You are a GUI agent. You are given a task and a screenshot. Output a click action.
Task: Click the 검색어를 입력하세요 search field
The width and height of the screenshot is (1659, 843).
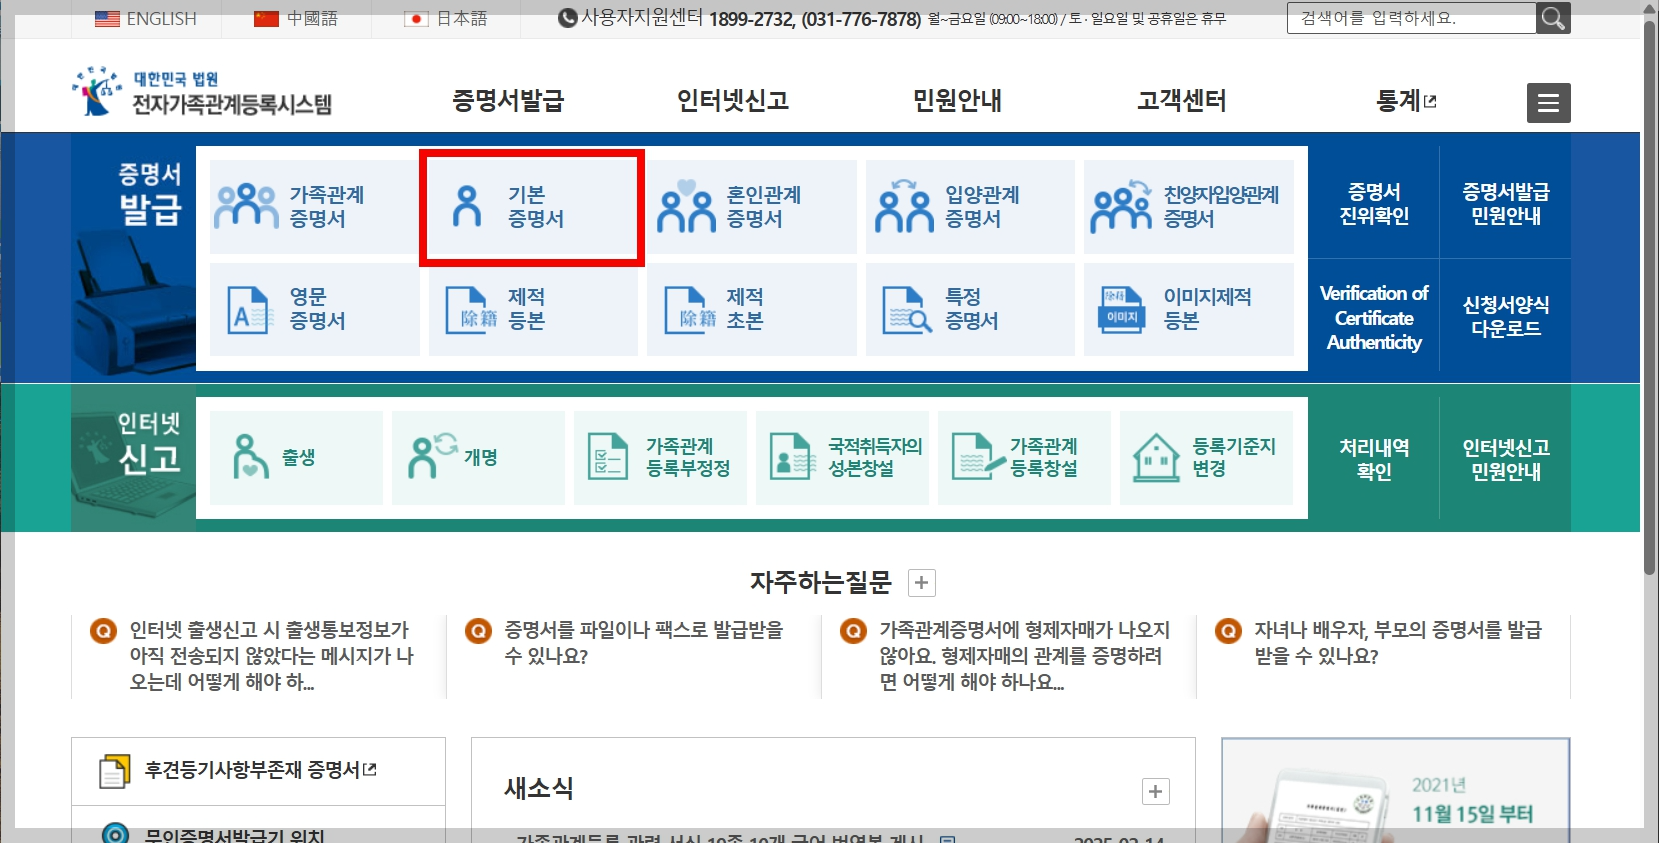1411,18
